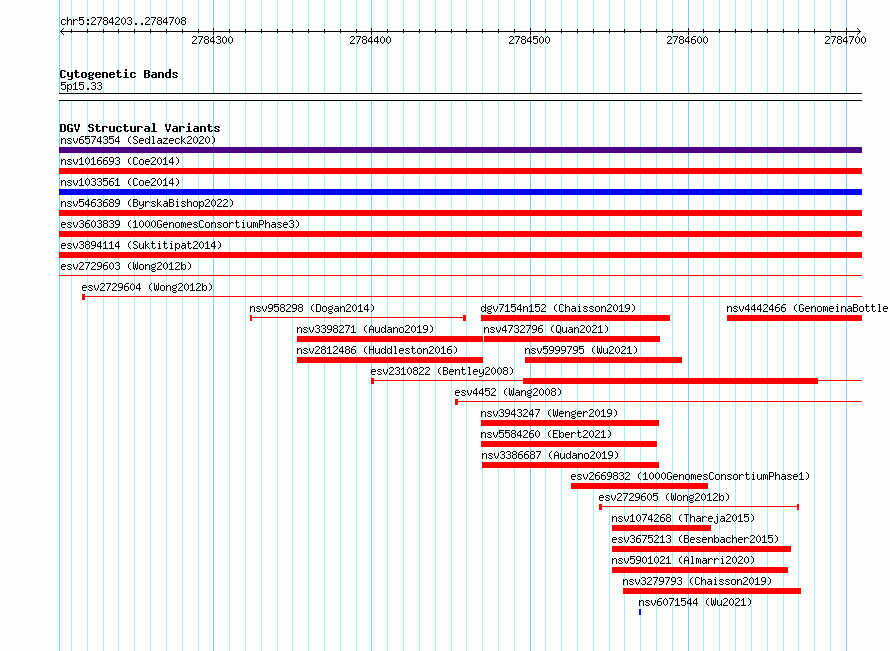The height and width of the screenshot is (651, 890).
Task: Select nsv5901021 (Almarri2020) label
Action: (x=683, y=560)
